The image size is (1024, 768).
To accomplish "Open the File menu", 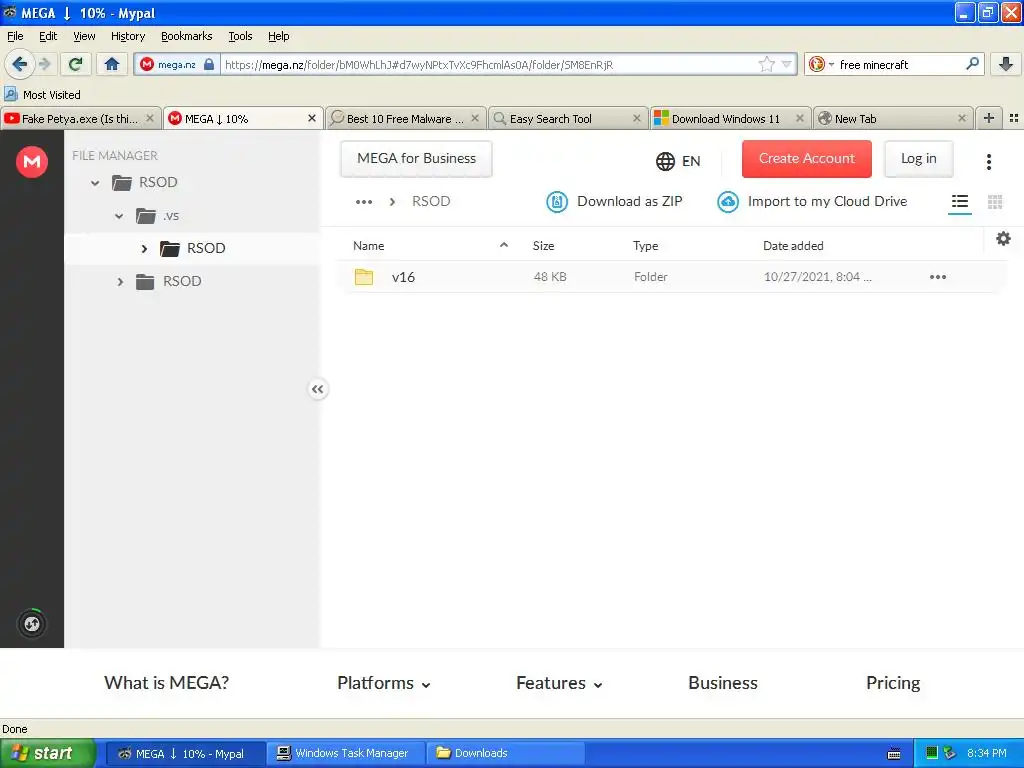I will tap(15, 36).
